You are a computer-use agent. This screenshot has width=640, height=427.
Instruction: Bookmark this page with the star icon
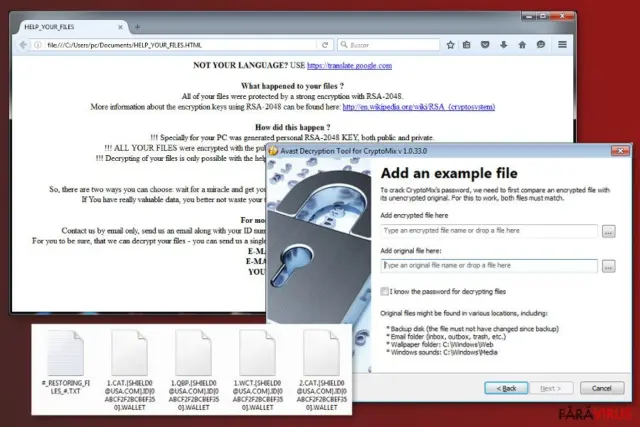pos(450,45)
